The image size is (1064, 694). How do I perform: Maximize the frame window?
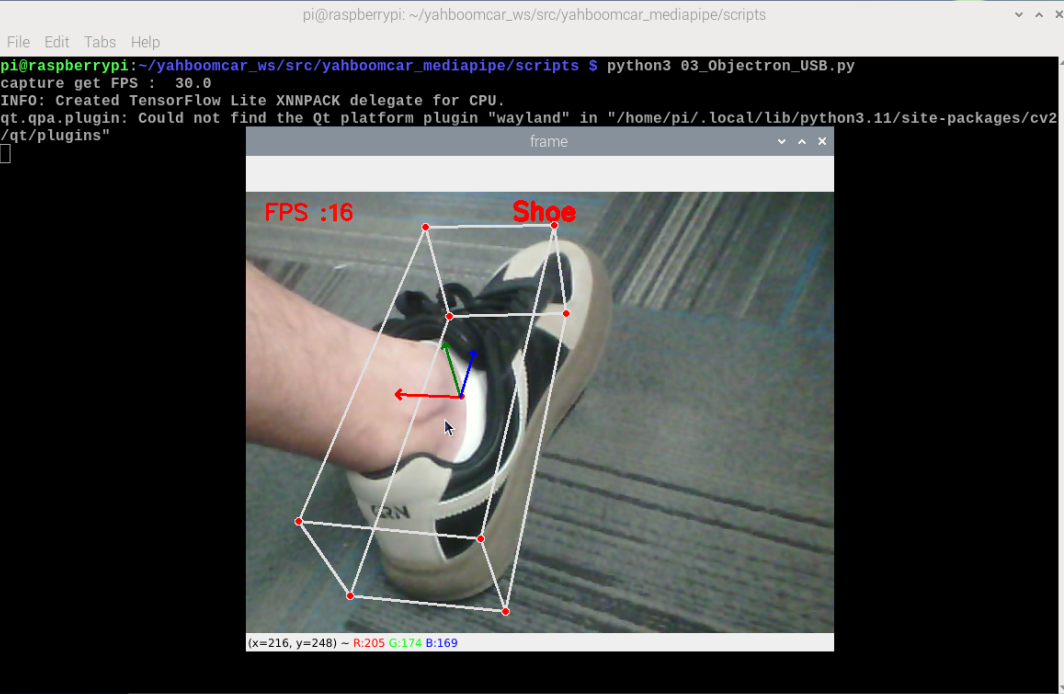click(x=802, y=142)
